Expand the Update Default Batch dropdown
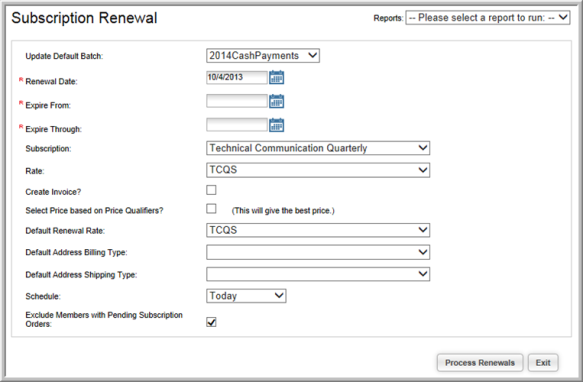 263,56
